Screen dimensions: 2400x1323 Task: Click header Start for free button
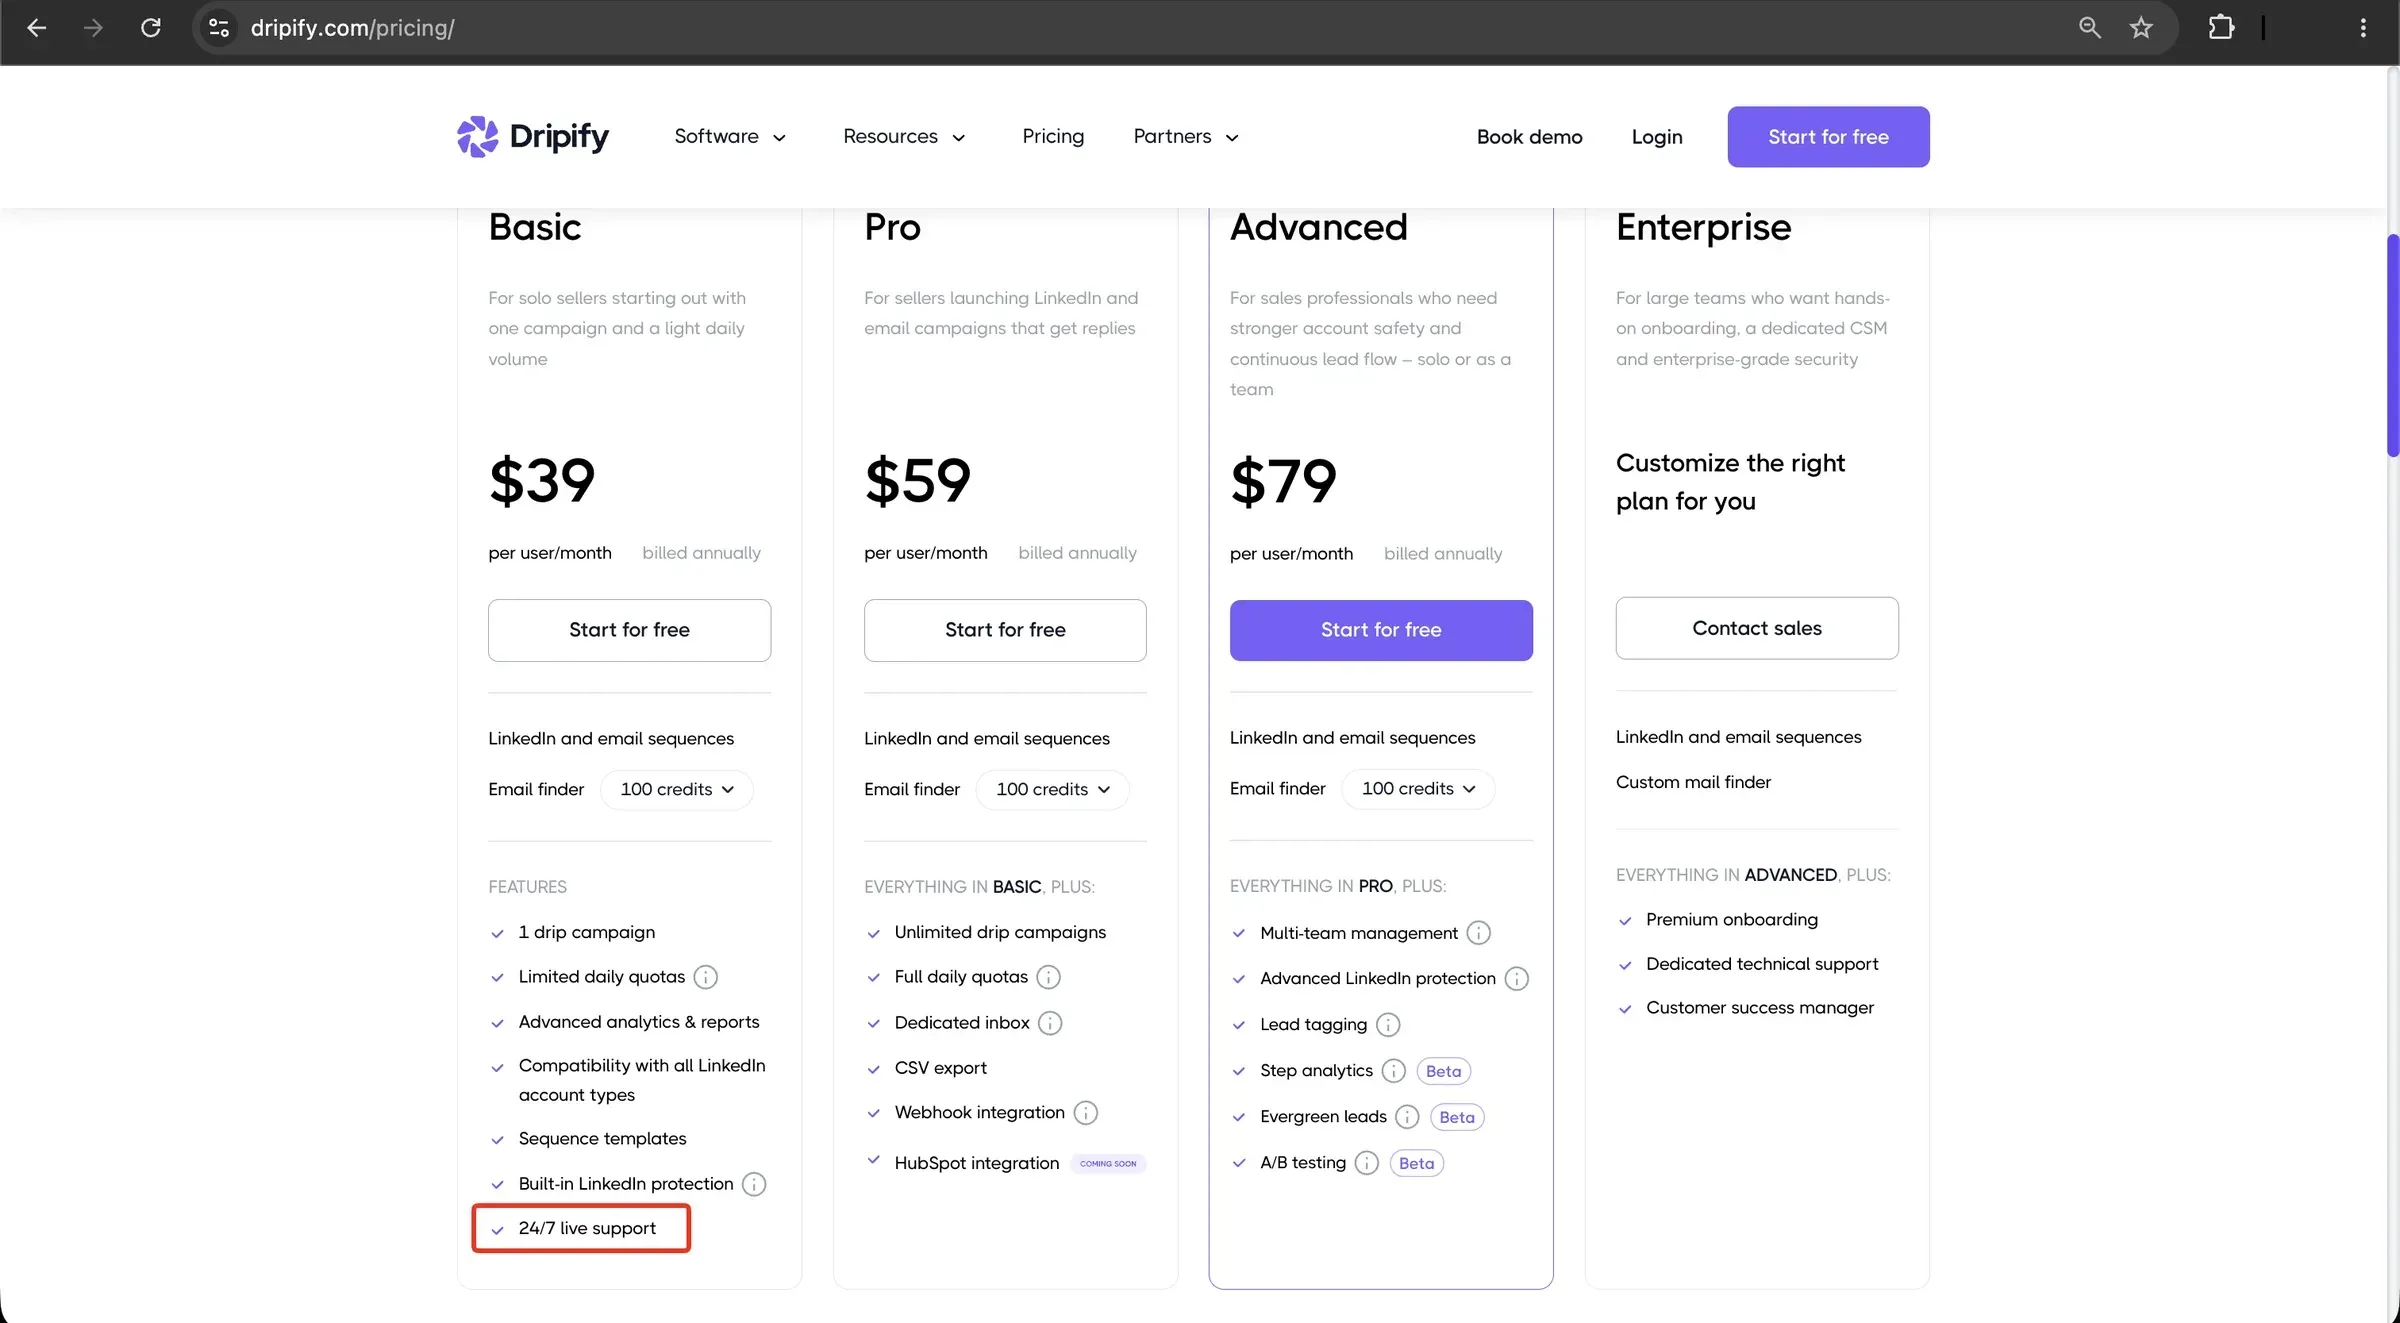point(1828,137)
